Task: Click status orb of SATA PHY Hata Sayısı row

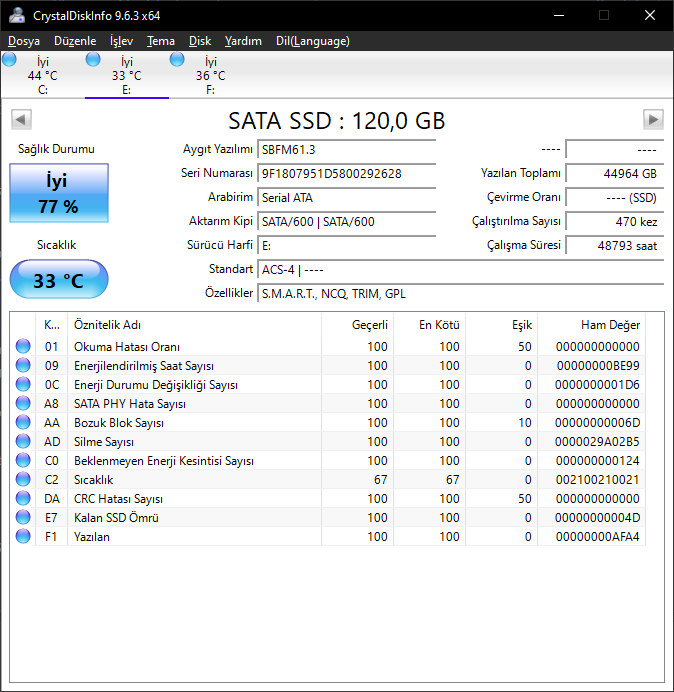Action: point(23,403)
